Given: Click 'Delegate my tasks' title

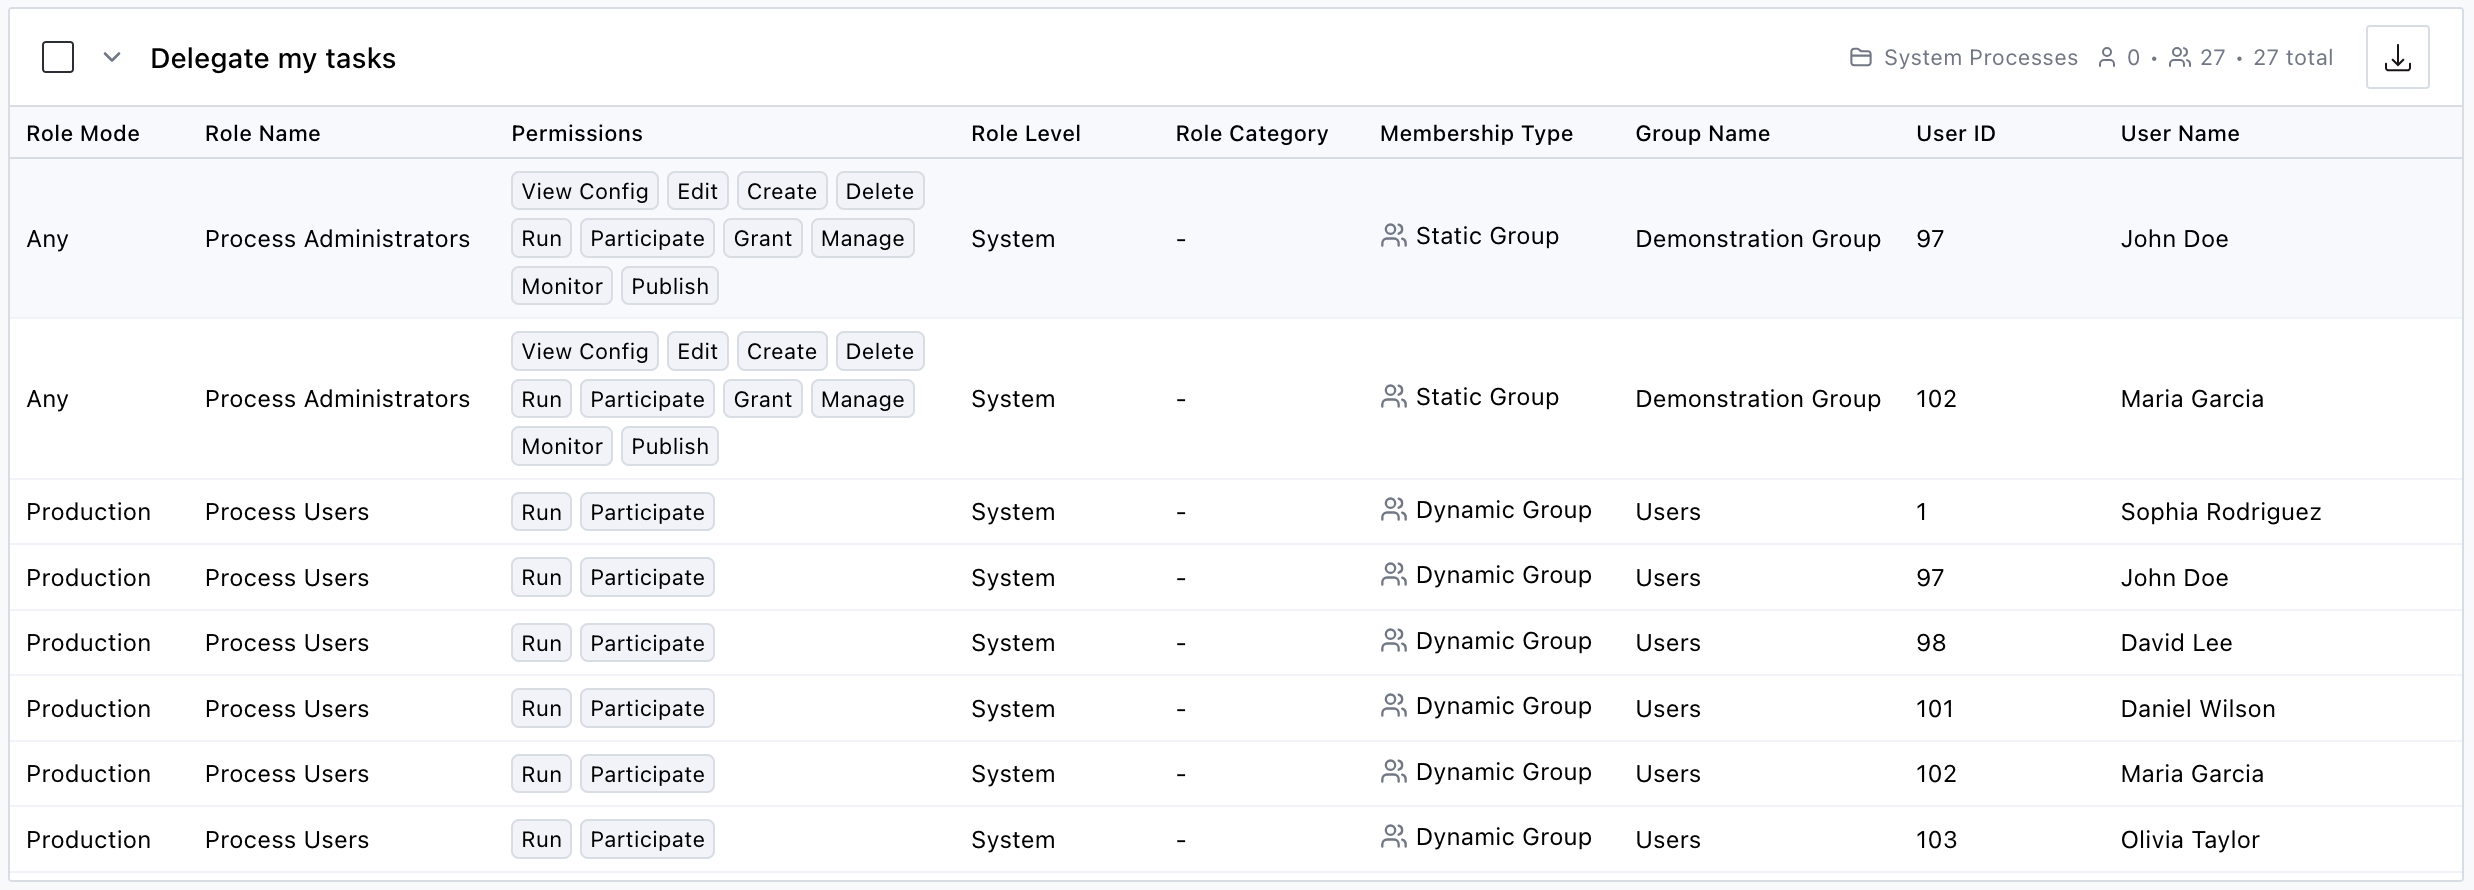Looking at the screenshot, I should [273, 59].
